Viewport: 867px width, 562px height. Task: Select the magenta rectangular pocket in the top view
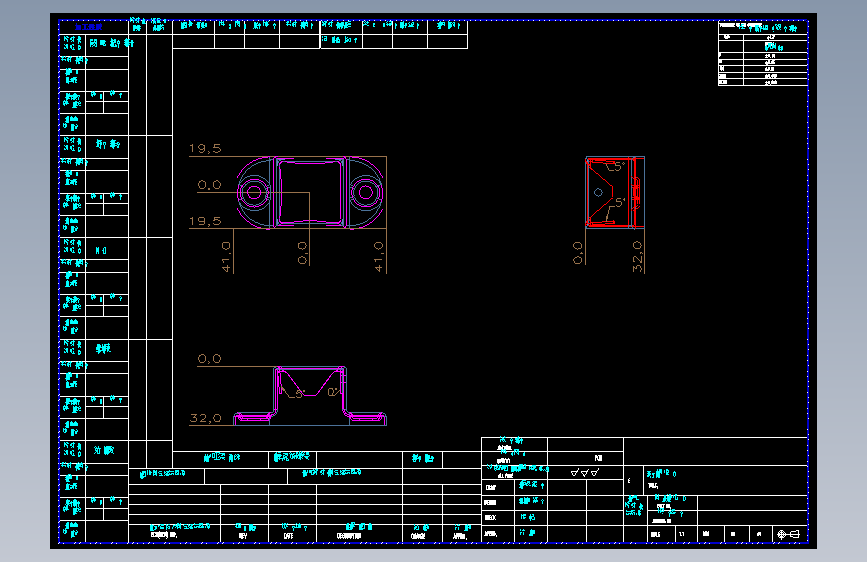click(x=310, y=192)
